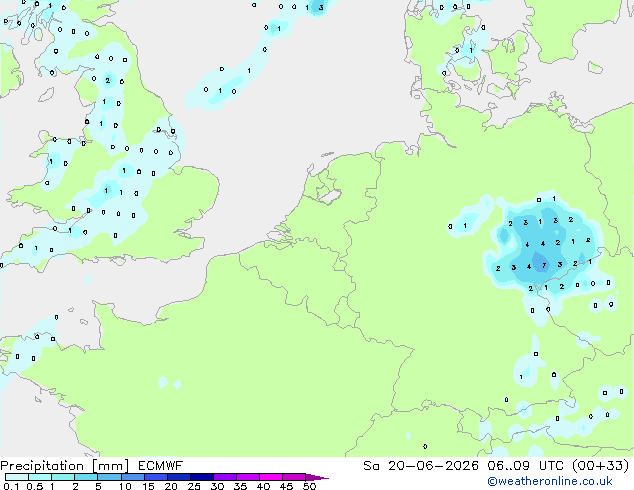This screenshot has height=490, width=634.
Task: Pick the 35–40 mm legend swatch
Action: pyautogui.click(x=247, y=477)
